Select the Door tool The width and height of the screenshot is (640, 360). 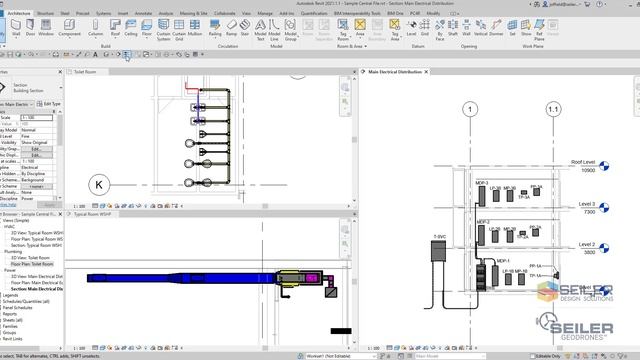pos(31,28)
